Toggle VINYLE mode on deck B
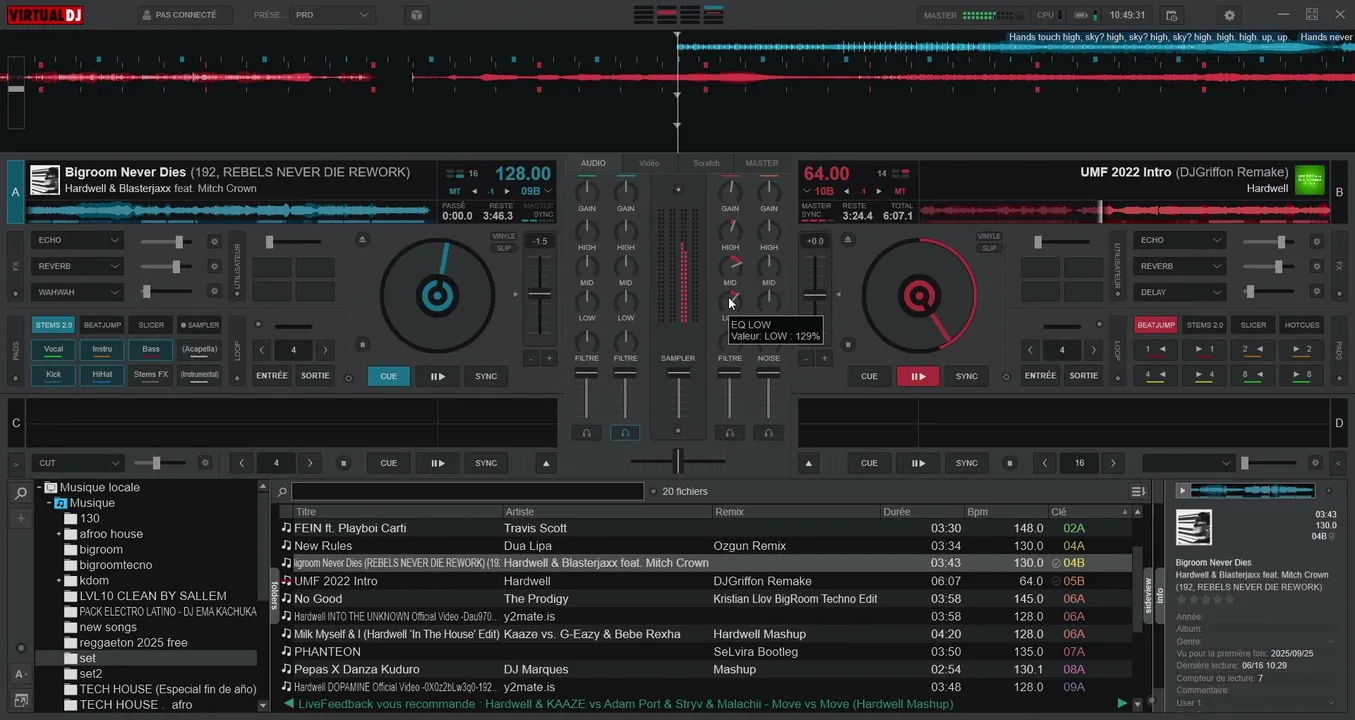This screenshot has width=1355, height=720. pos(989,237)
